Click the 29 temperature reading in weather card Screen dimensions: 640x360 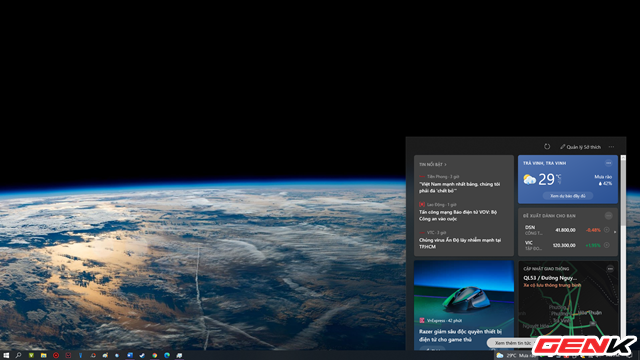pos(546,179)
